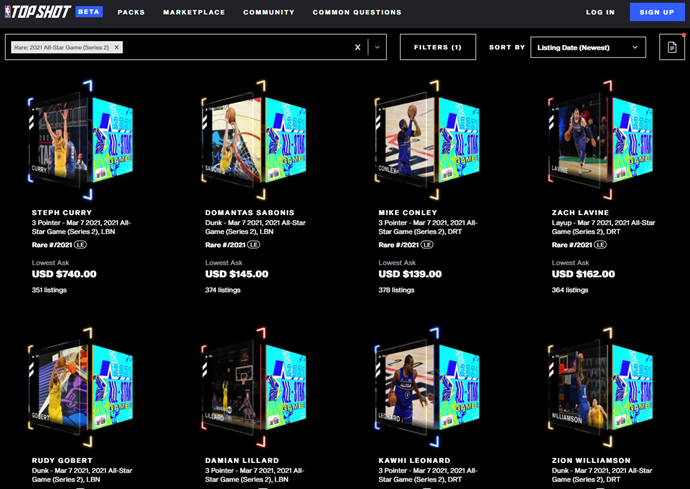Click the 351 listings text
Image resolution: width=690 pixels, height=489 pixels.
click(49, 290)
